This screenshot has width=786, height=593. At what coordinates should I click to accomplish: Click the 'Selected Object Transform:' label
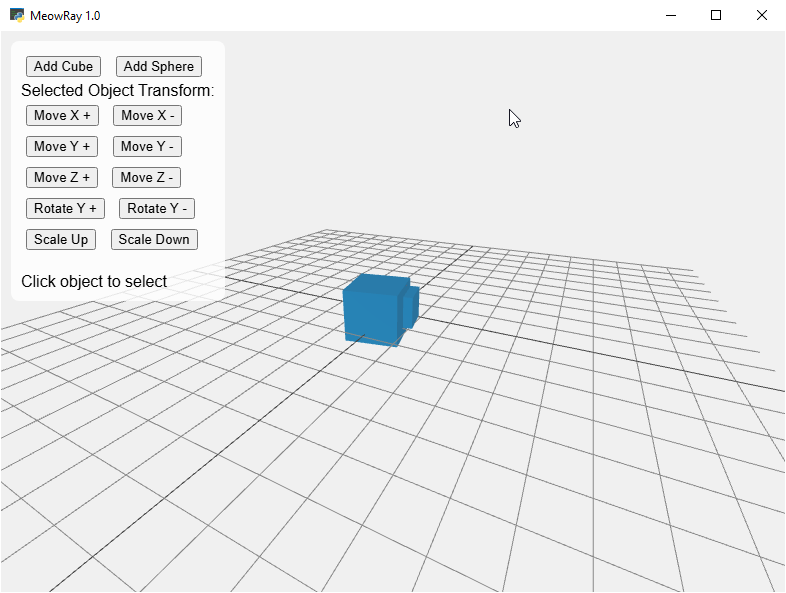click(117, 91)
